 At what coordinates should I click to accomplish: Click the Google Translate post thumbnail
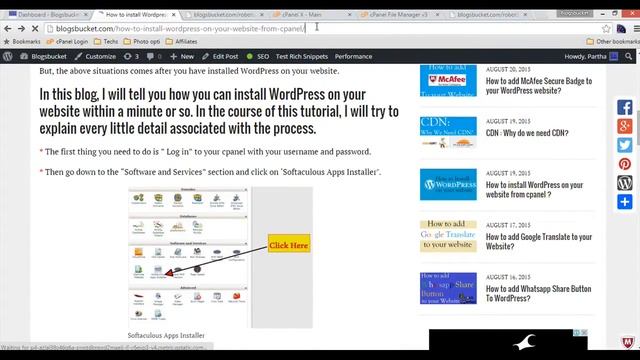tap(448, 236)
